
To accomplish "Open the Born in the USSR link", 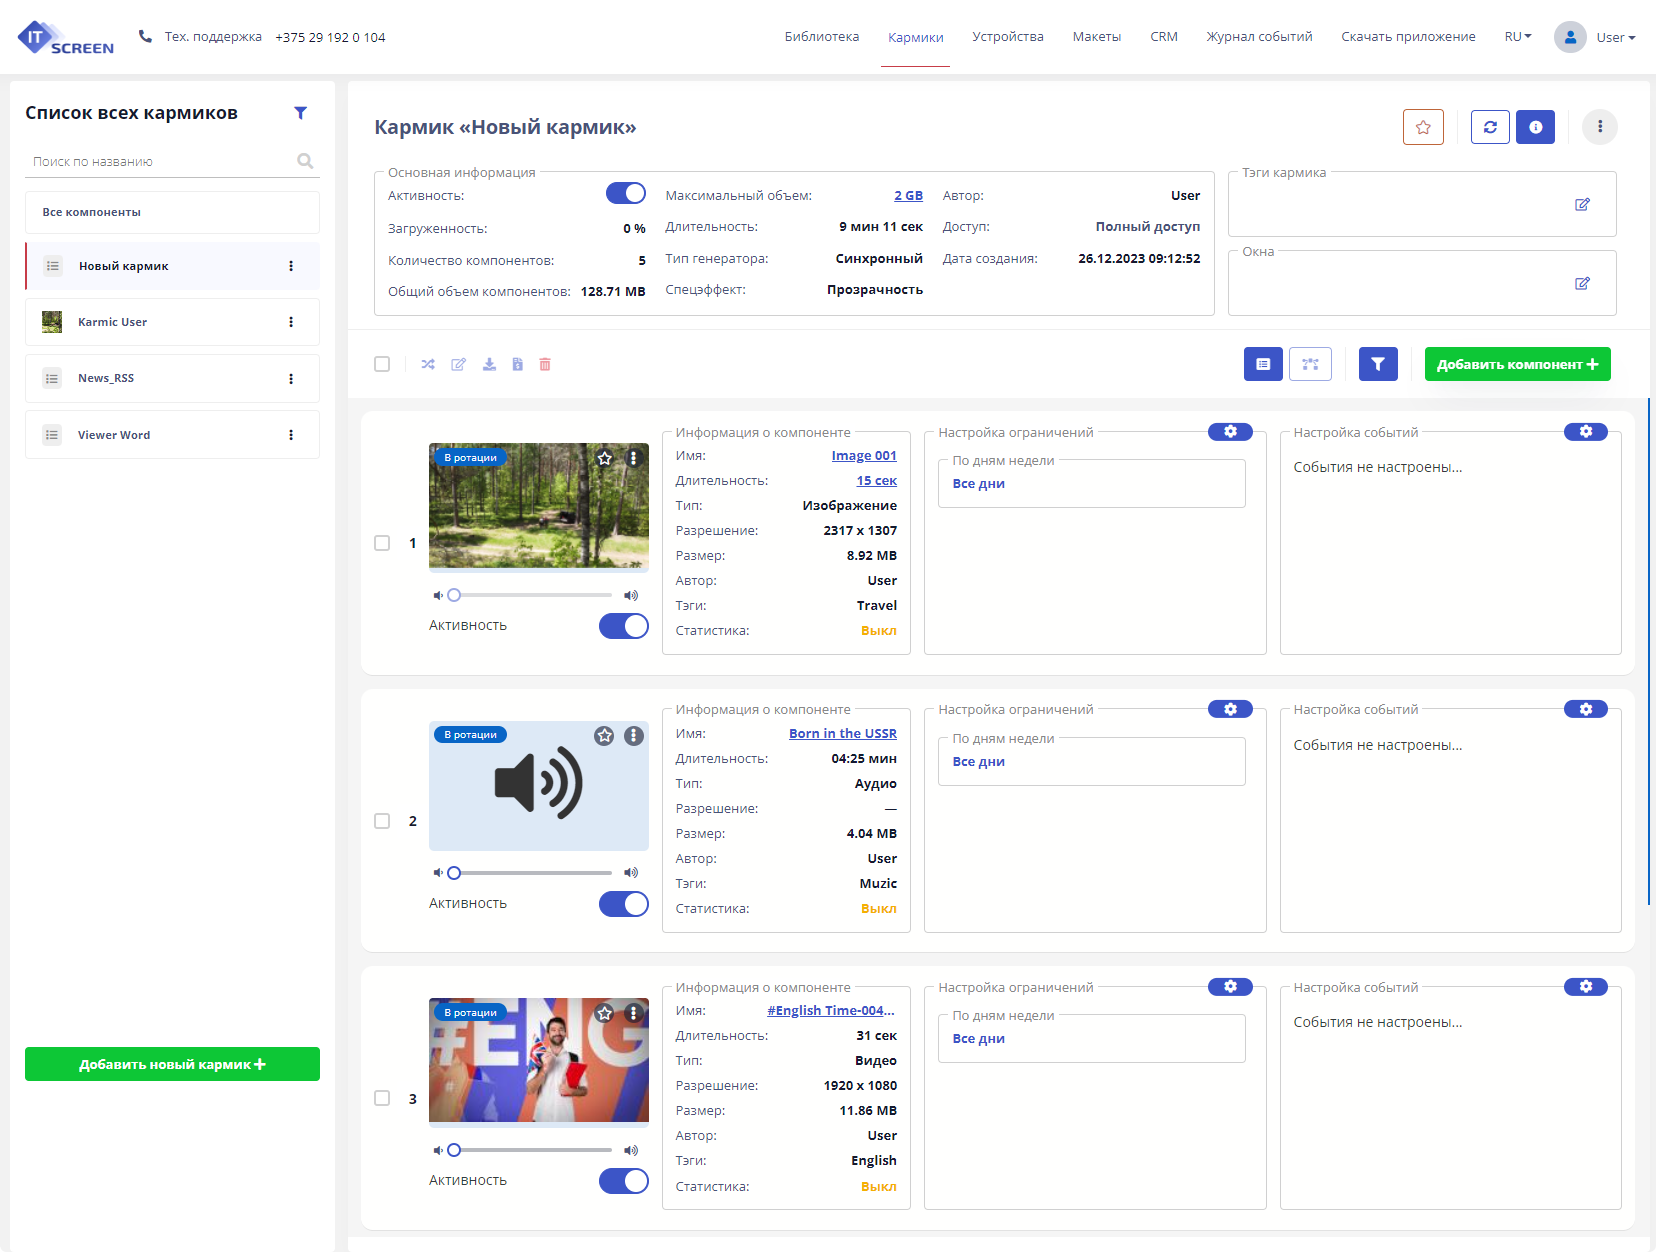I will (842, 733).
